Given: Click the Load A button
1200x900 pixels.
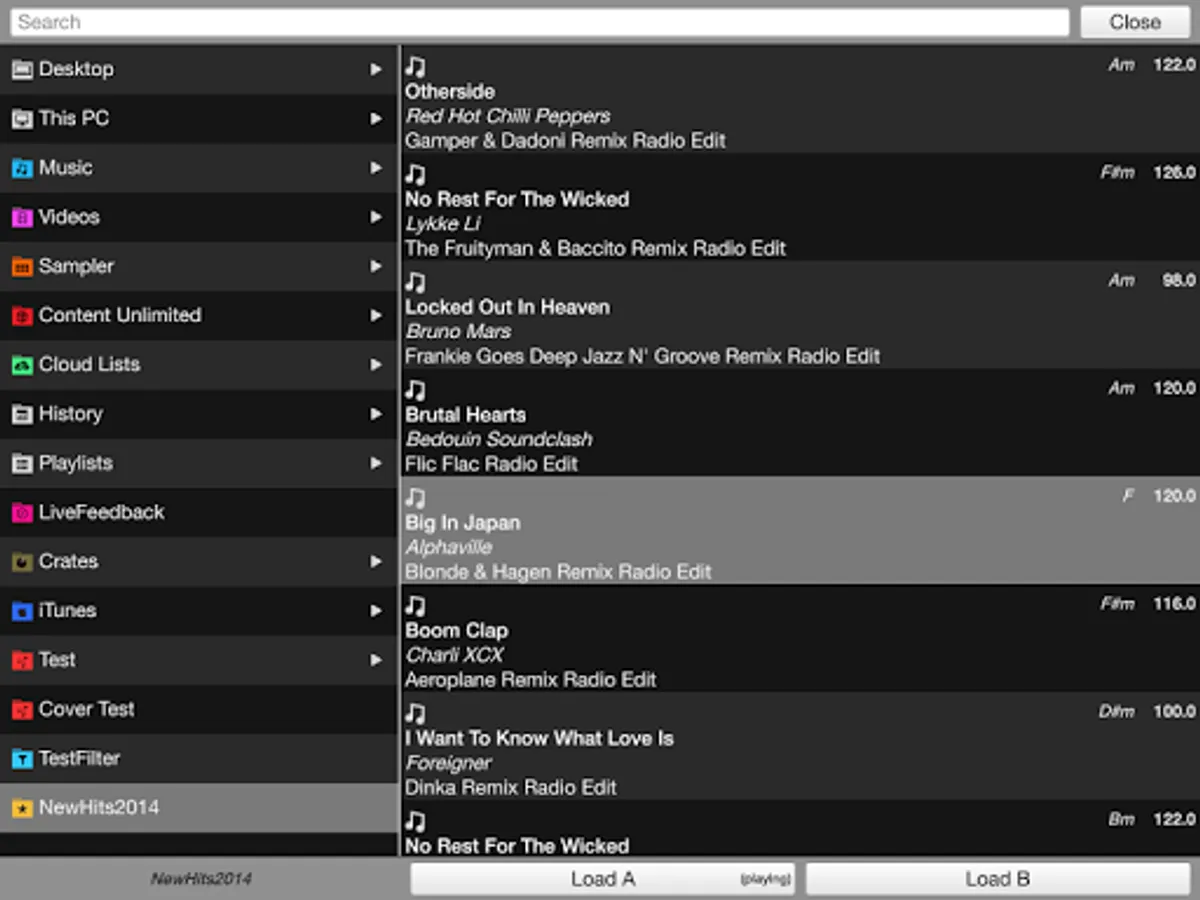Looking at the screenshot, I should coord(603,879).
